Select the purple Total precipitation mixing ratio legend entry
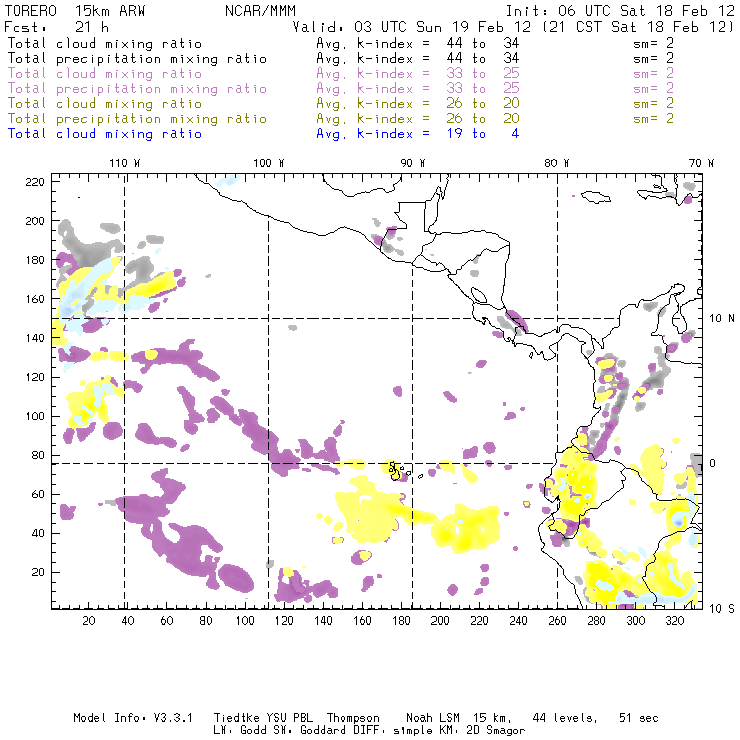 pyautogui.click(x=136, y=88)
